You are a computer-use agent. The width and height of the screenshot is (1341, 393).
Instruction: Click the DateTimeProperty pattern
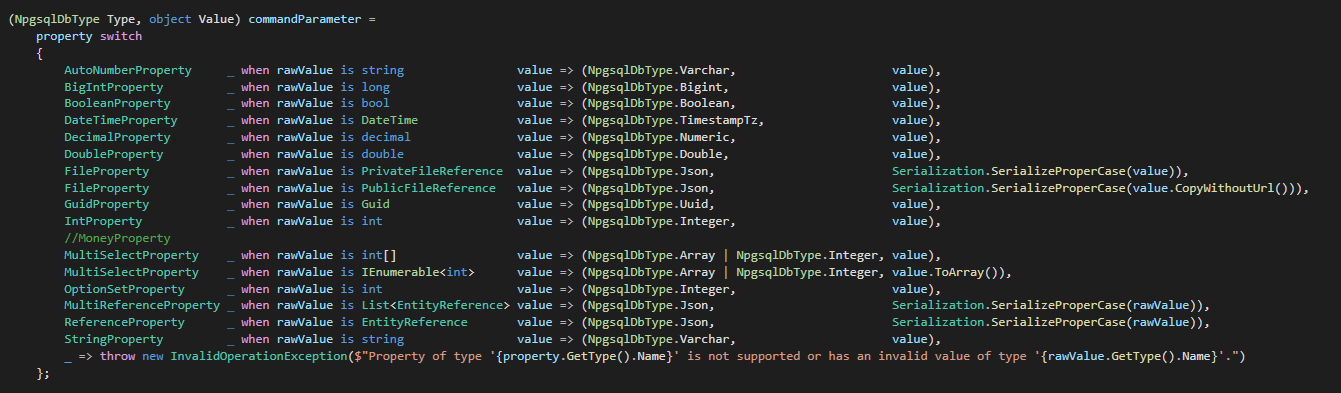point(121,121)
